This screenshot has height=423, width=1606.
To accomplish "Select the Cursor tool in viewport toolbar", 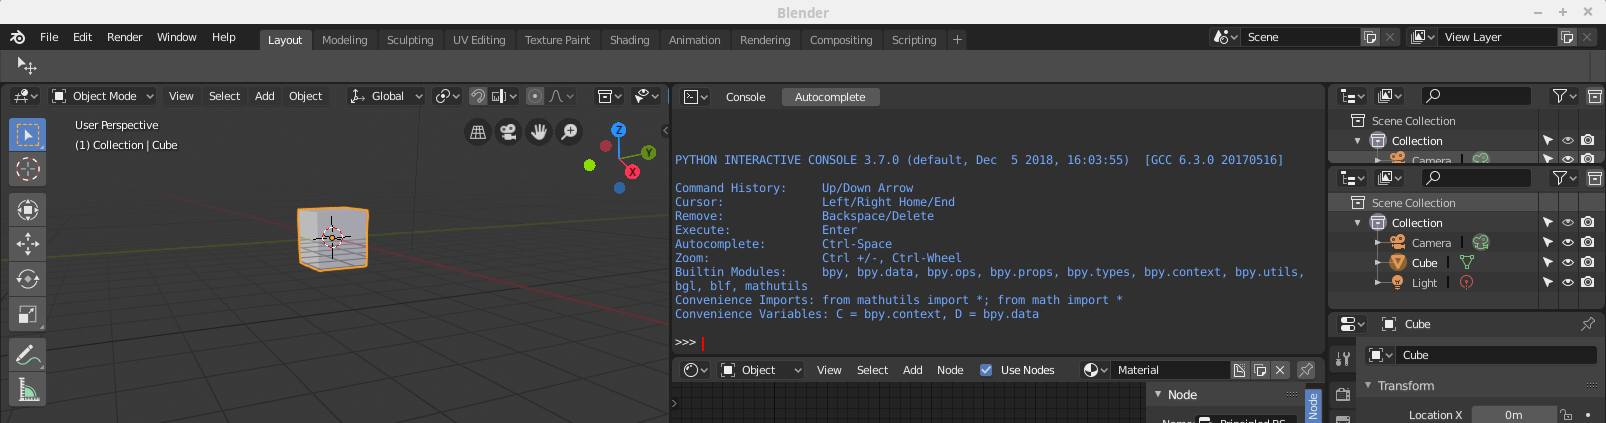I will (x=27, y=169).
